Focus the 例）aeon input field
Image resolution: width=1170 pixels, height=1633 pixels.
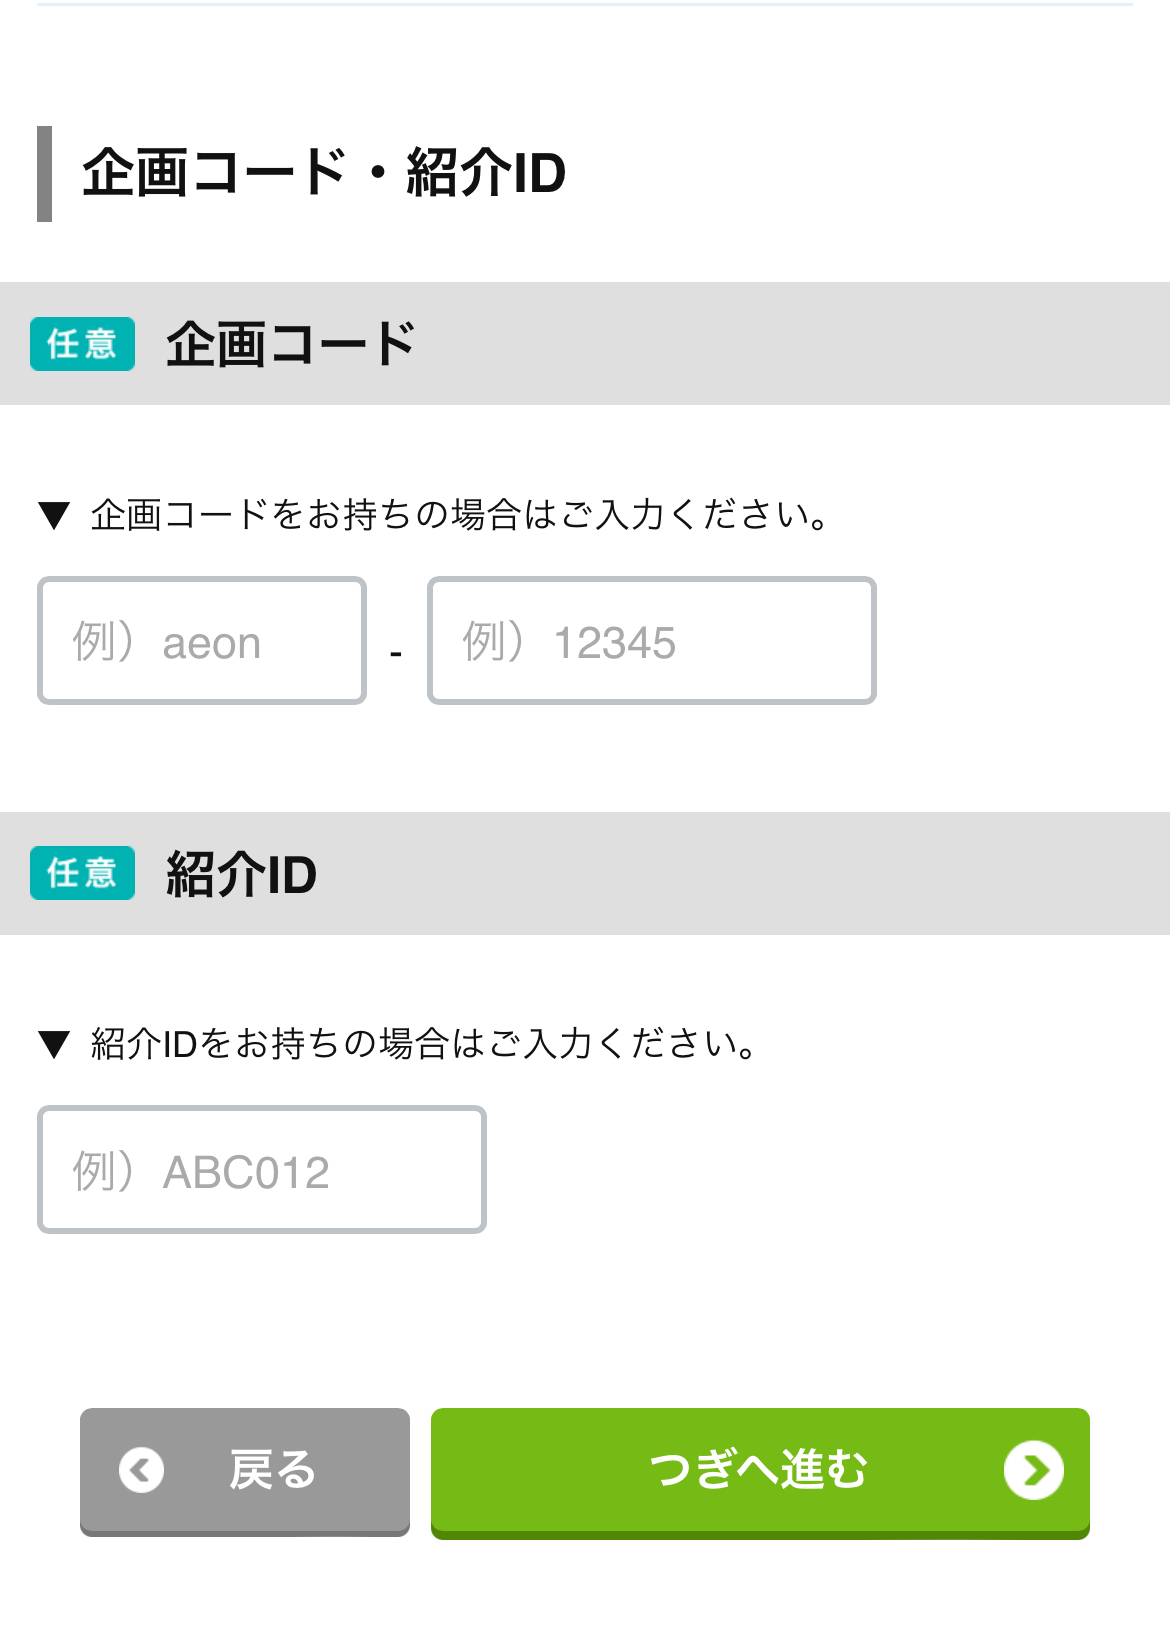click(202, 641)
